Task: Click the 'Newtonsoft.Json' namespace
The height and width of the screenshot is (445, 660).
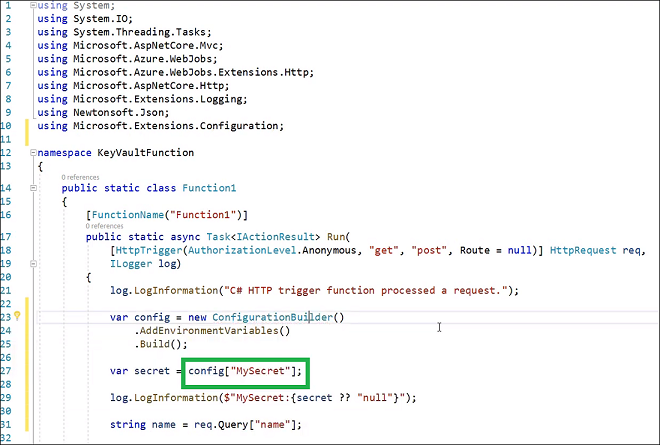Action: pyautogui.click(x=118, y=113)
